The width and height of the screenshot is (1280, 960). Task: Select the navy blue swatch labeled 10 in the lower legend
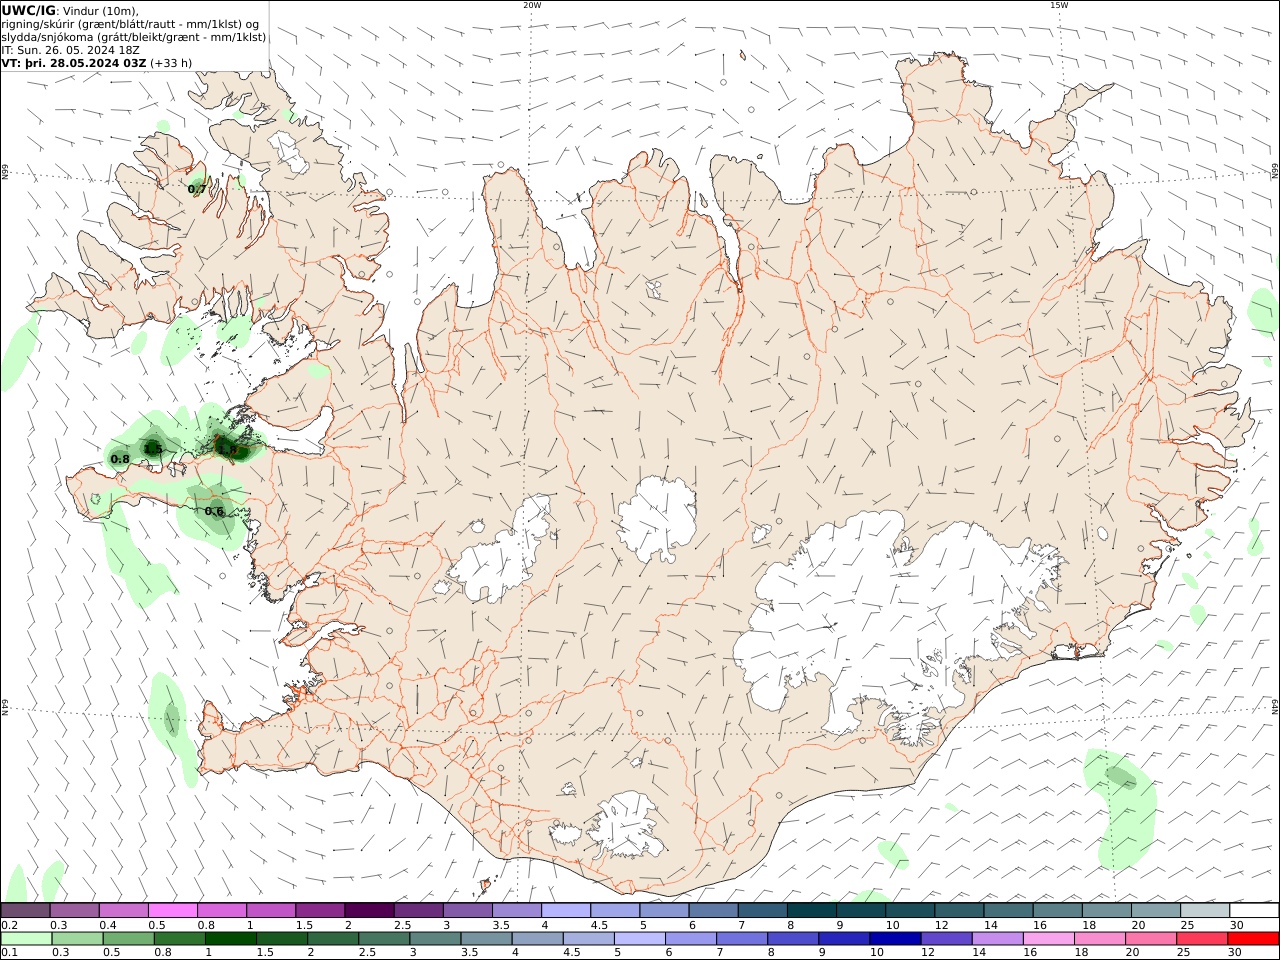(894, 939)
